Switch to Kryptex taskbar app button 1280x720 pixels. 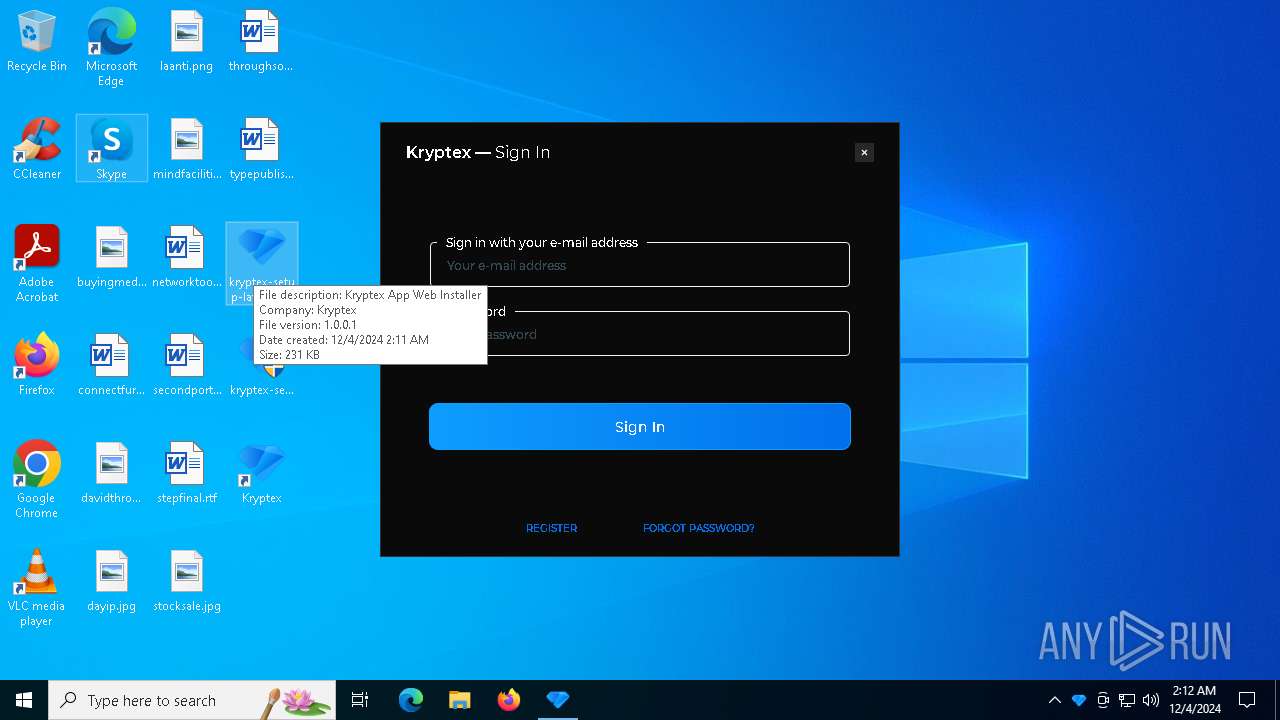click(x=558, y=700)
